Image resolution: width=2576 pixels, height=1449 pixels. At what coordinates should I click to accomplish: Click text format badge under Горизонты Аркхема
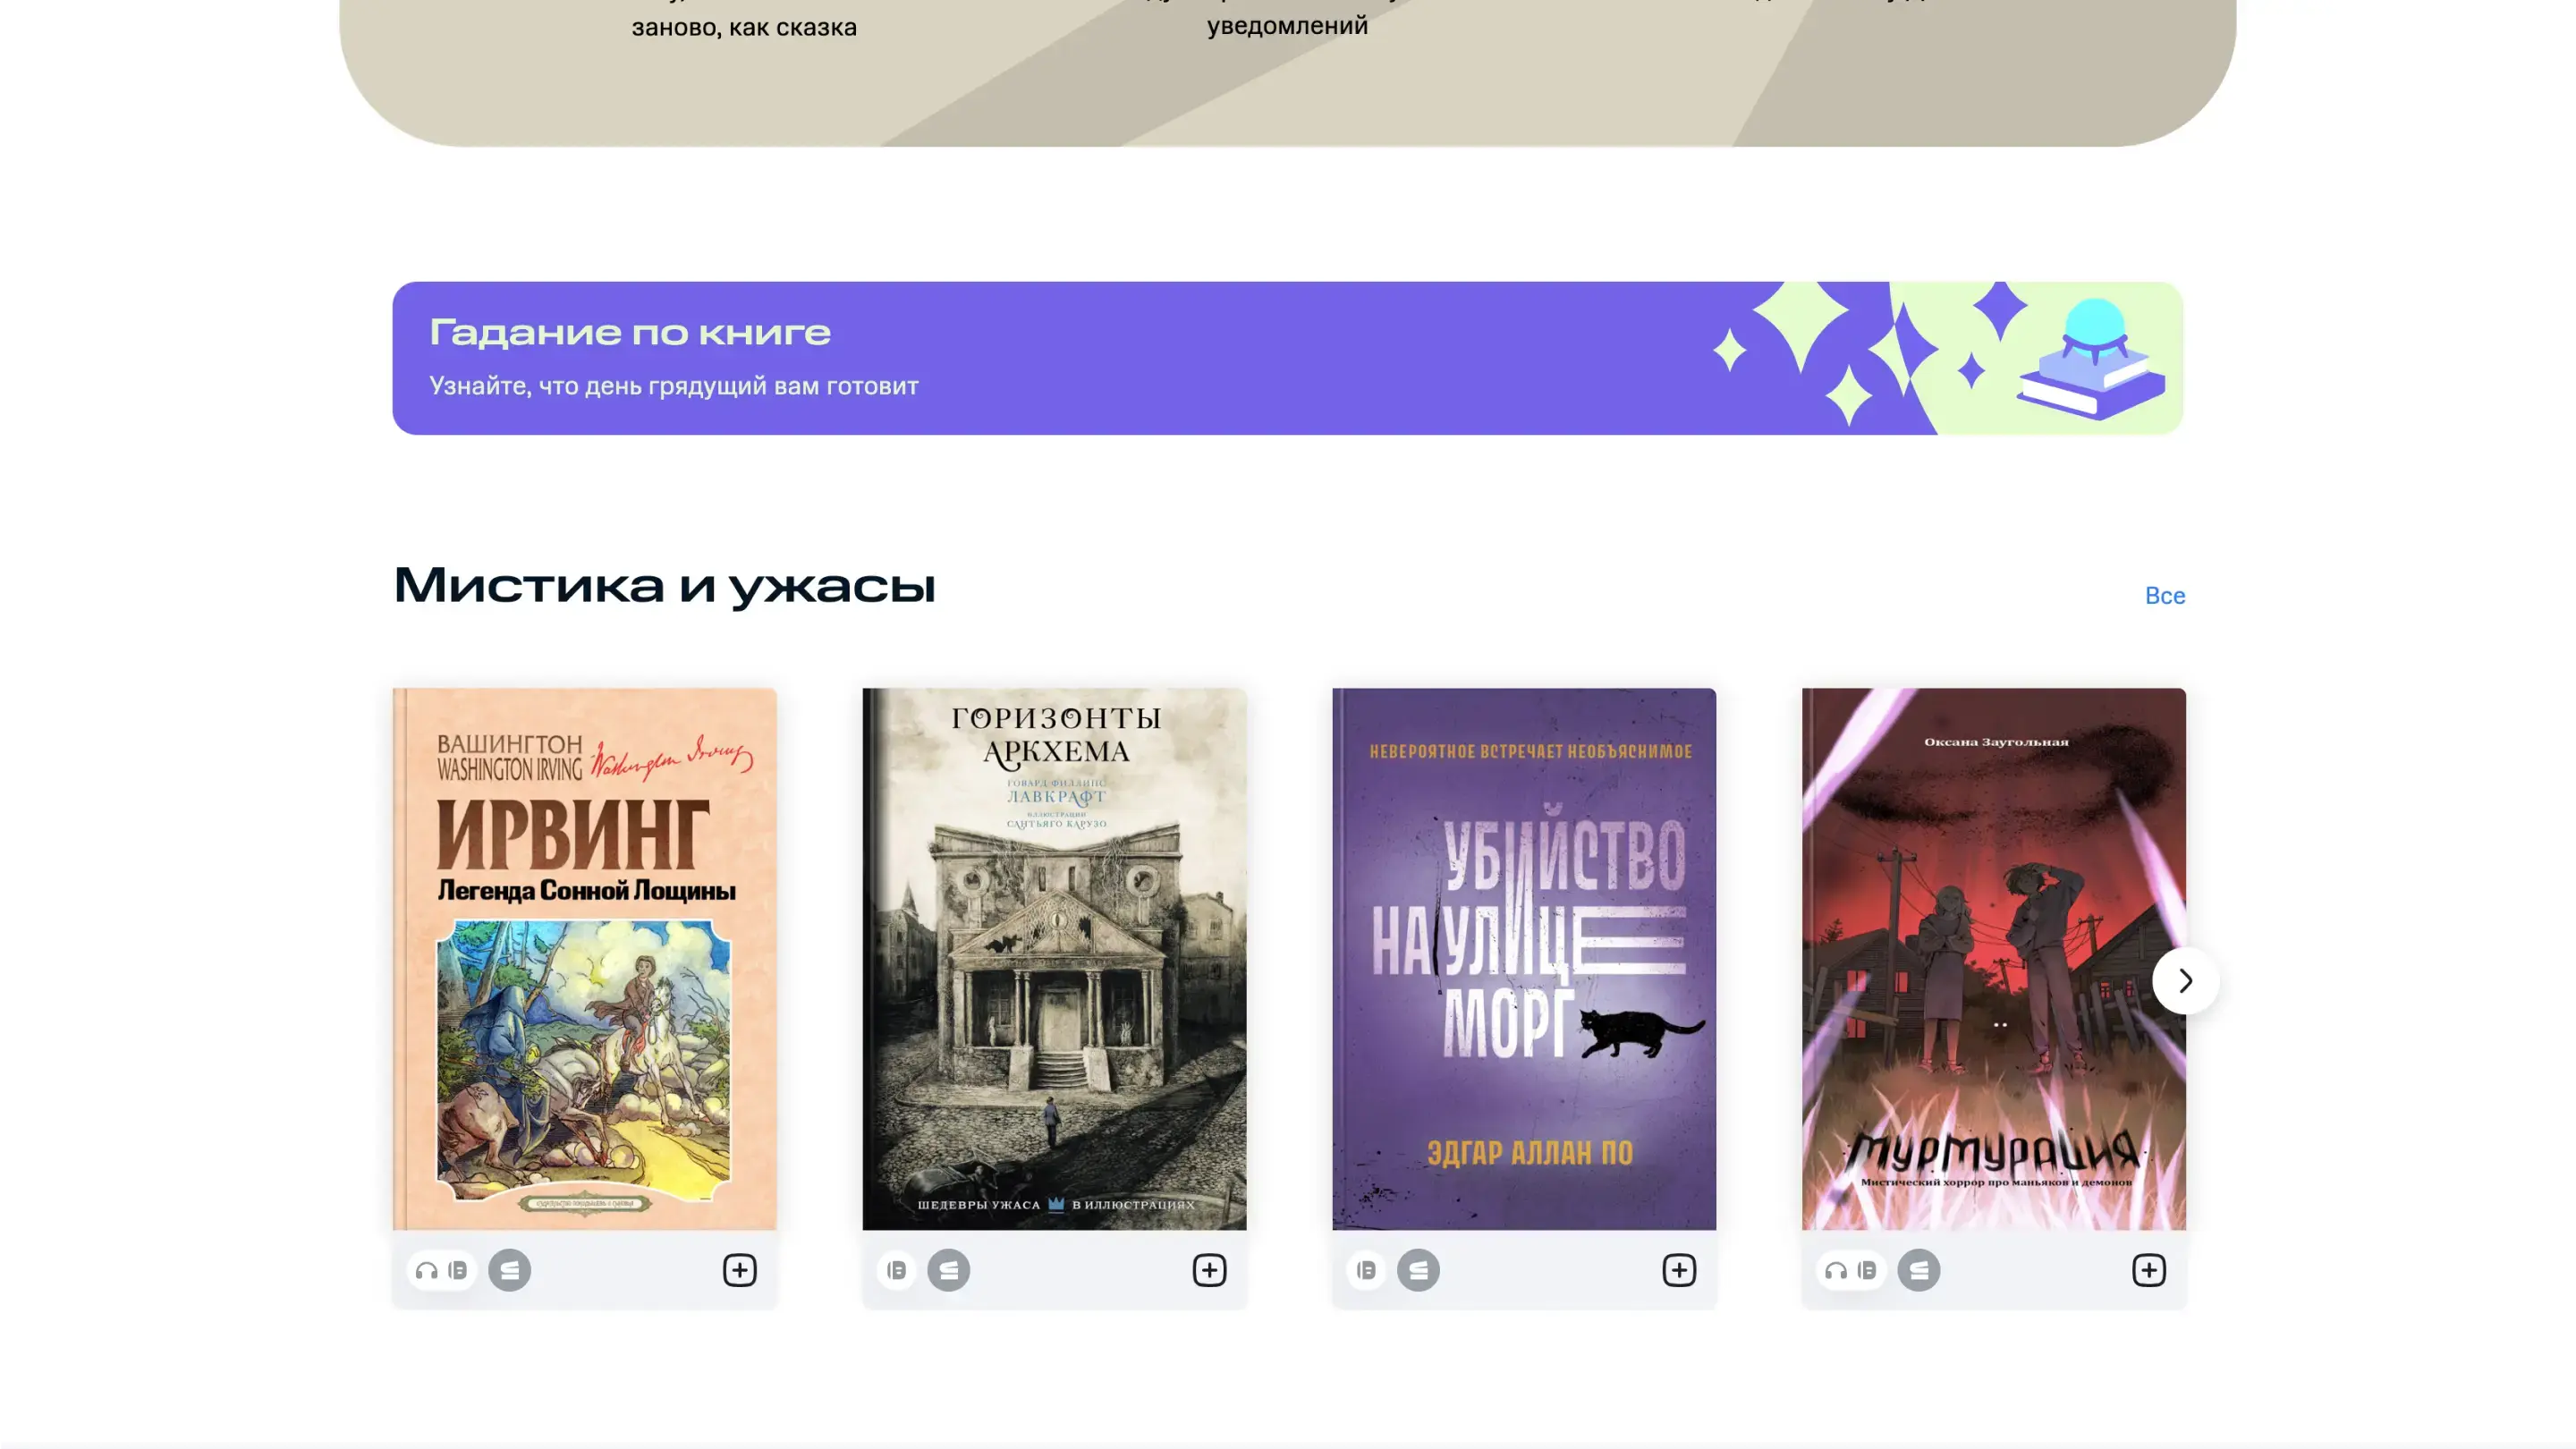click(x=897, y=1270)
